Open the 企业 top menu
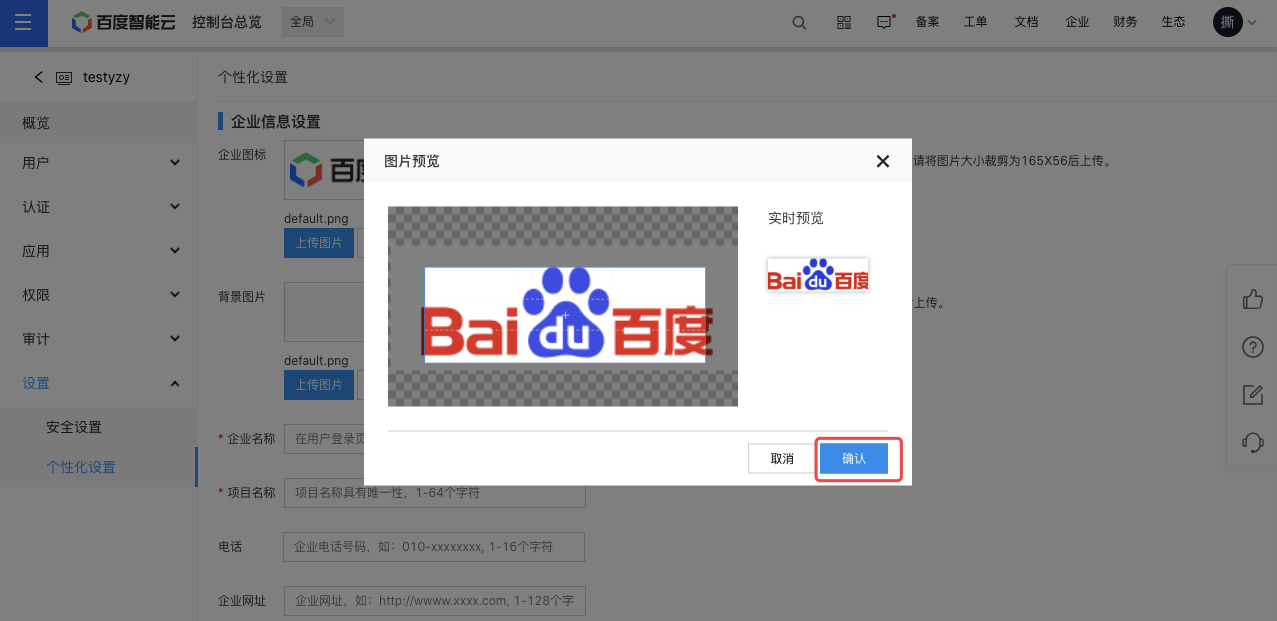 (1077, 22)
